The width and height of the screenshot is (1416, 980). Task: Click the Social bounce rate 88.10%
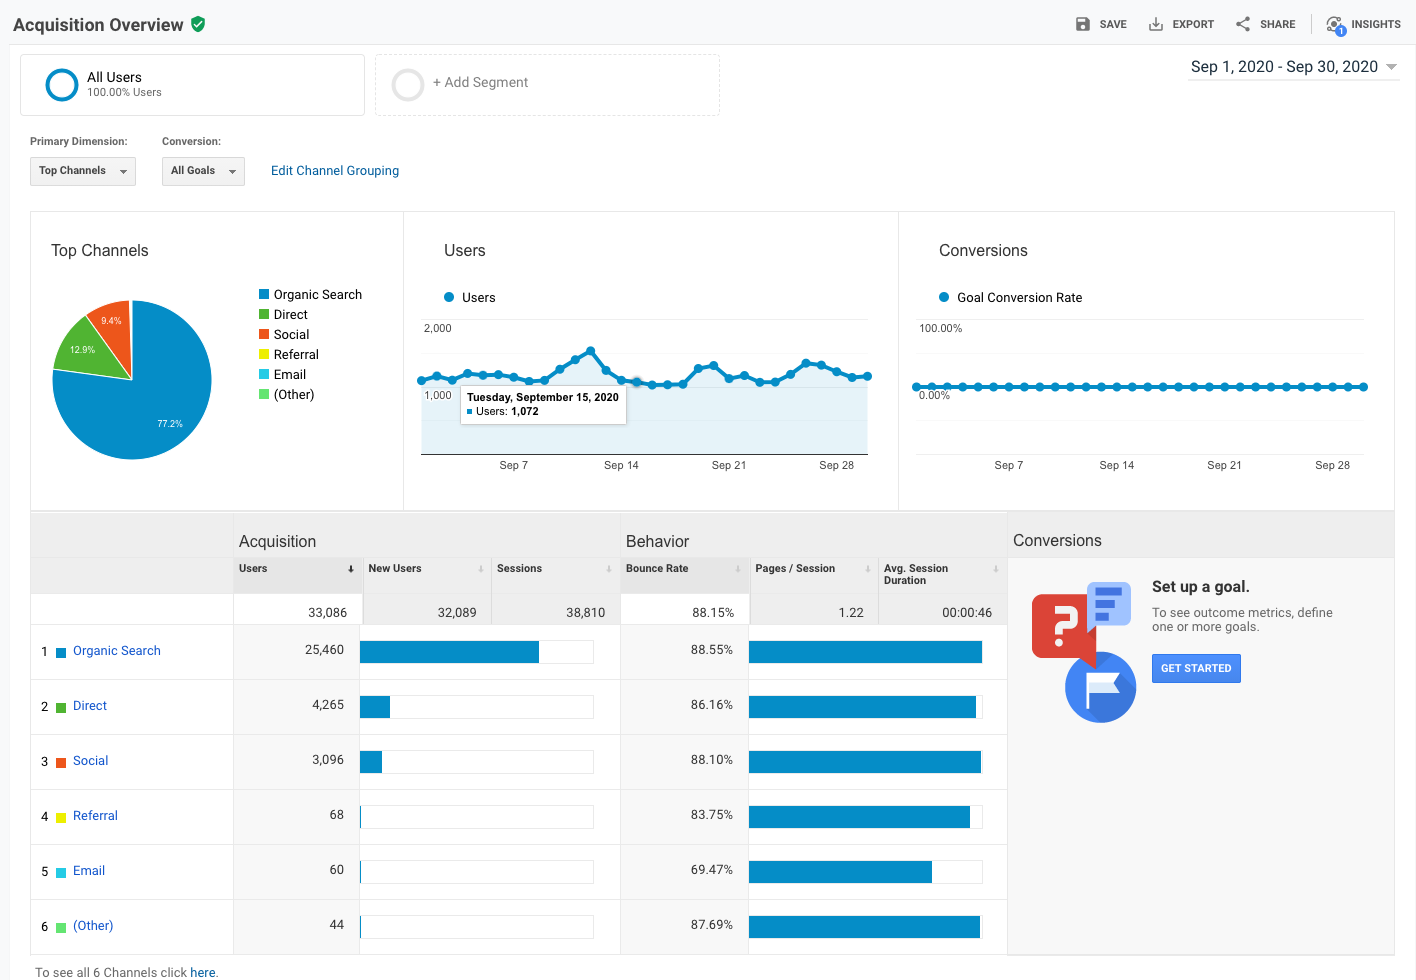coord(712,760)
